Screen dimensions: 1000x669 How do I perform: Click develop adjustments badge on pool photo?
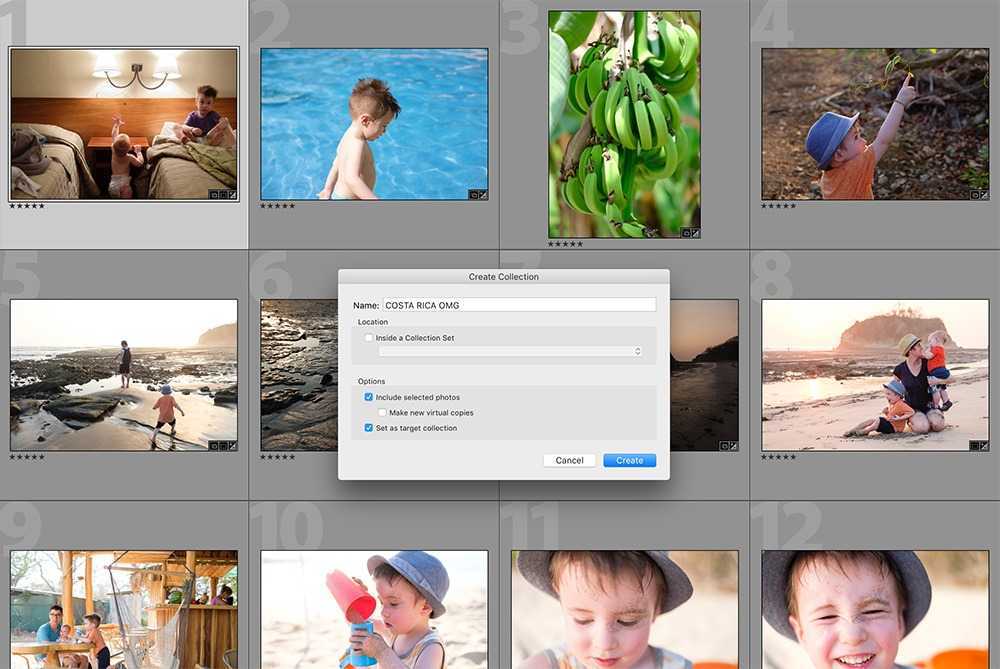pyautogui.click(x=483, y=195)
